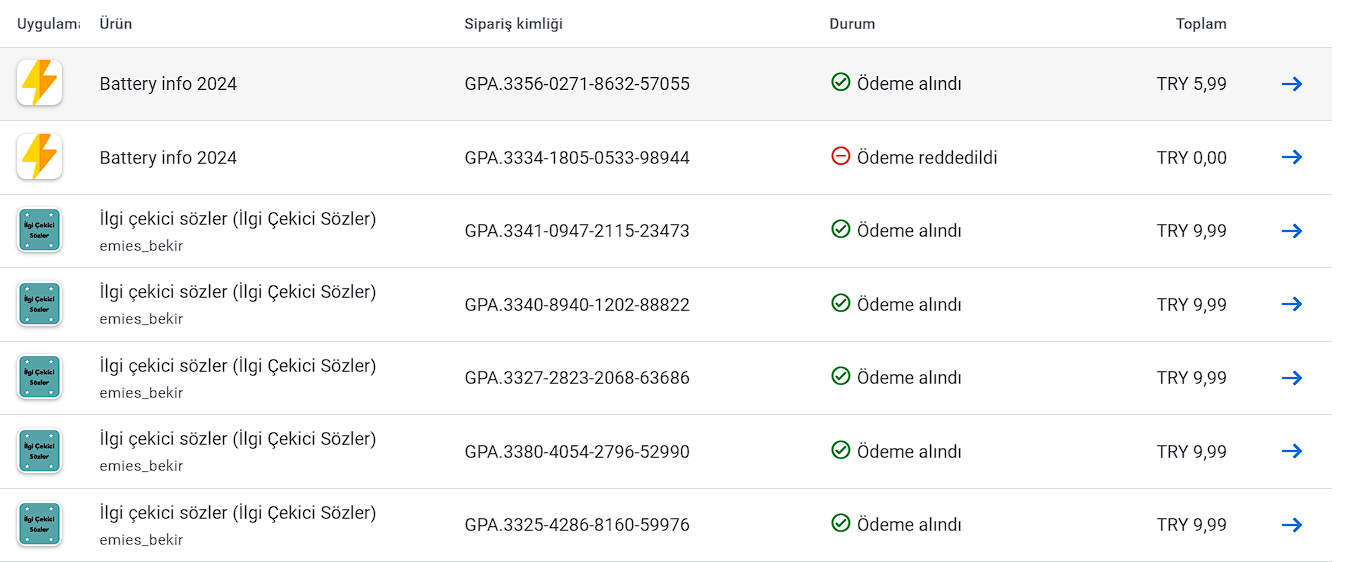
Task: Click İlgi Çekici Sözler app icon for order ending 59976
Action: coord(40,525)
